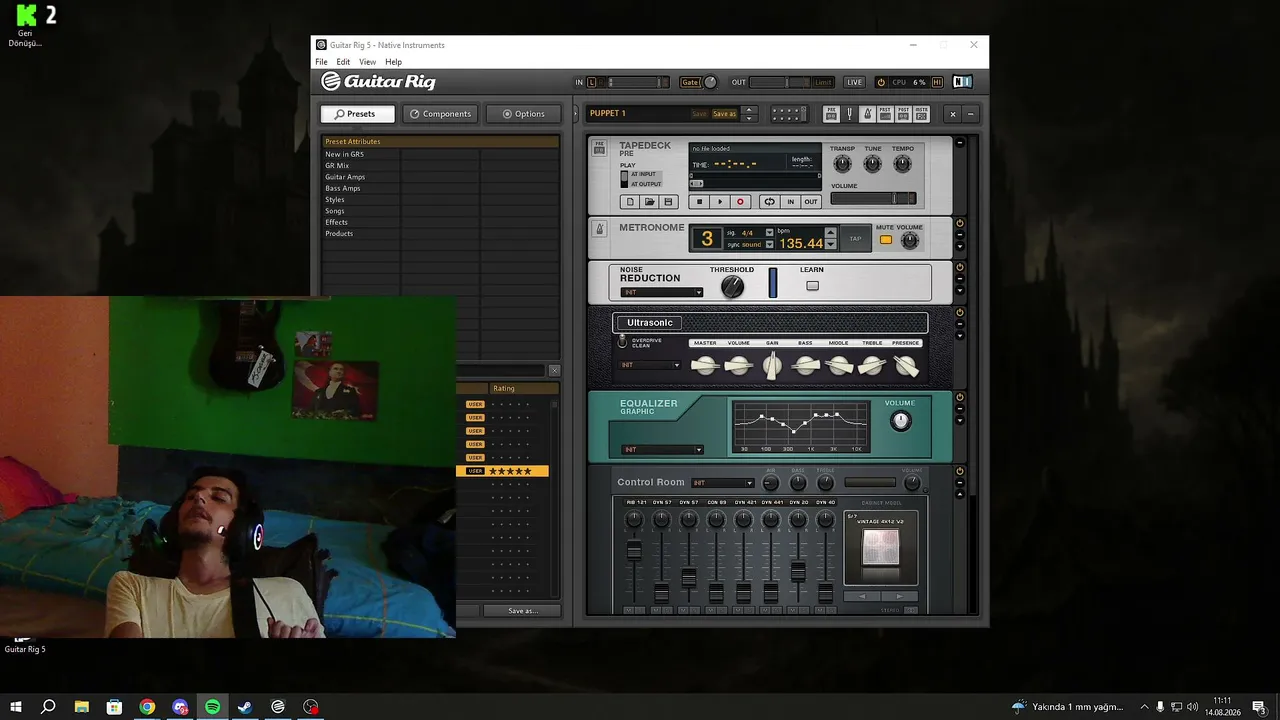Save the Tapedeck recording with disk icon
The width and height of the screenshot is (1280, 720).
tap(668, 202)
